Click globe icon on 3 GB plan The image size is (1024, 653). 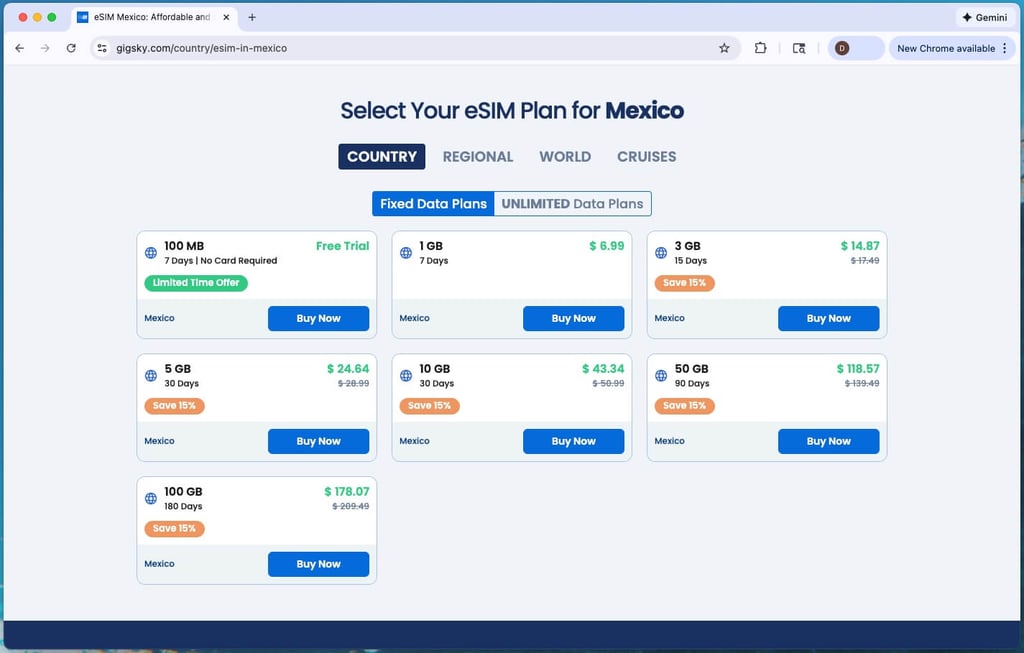click(661, 253)
